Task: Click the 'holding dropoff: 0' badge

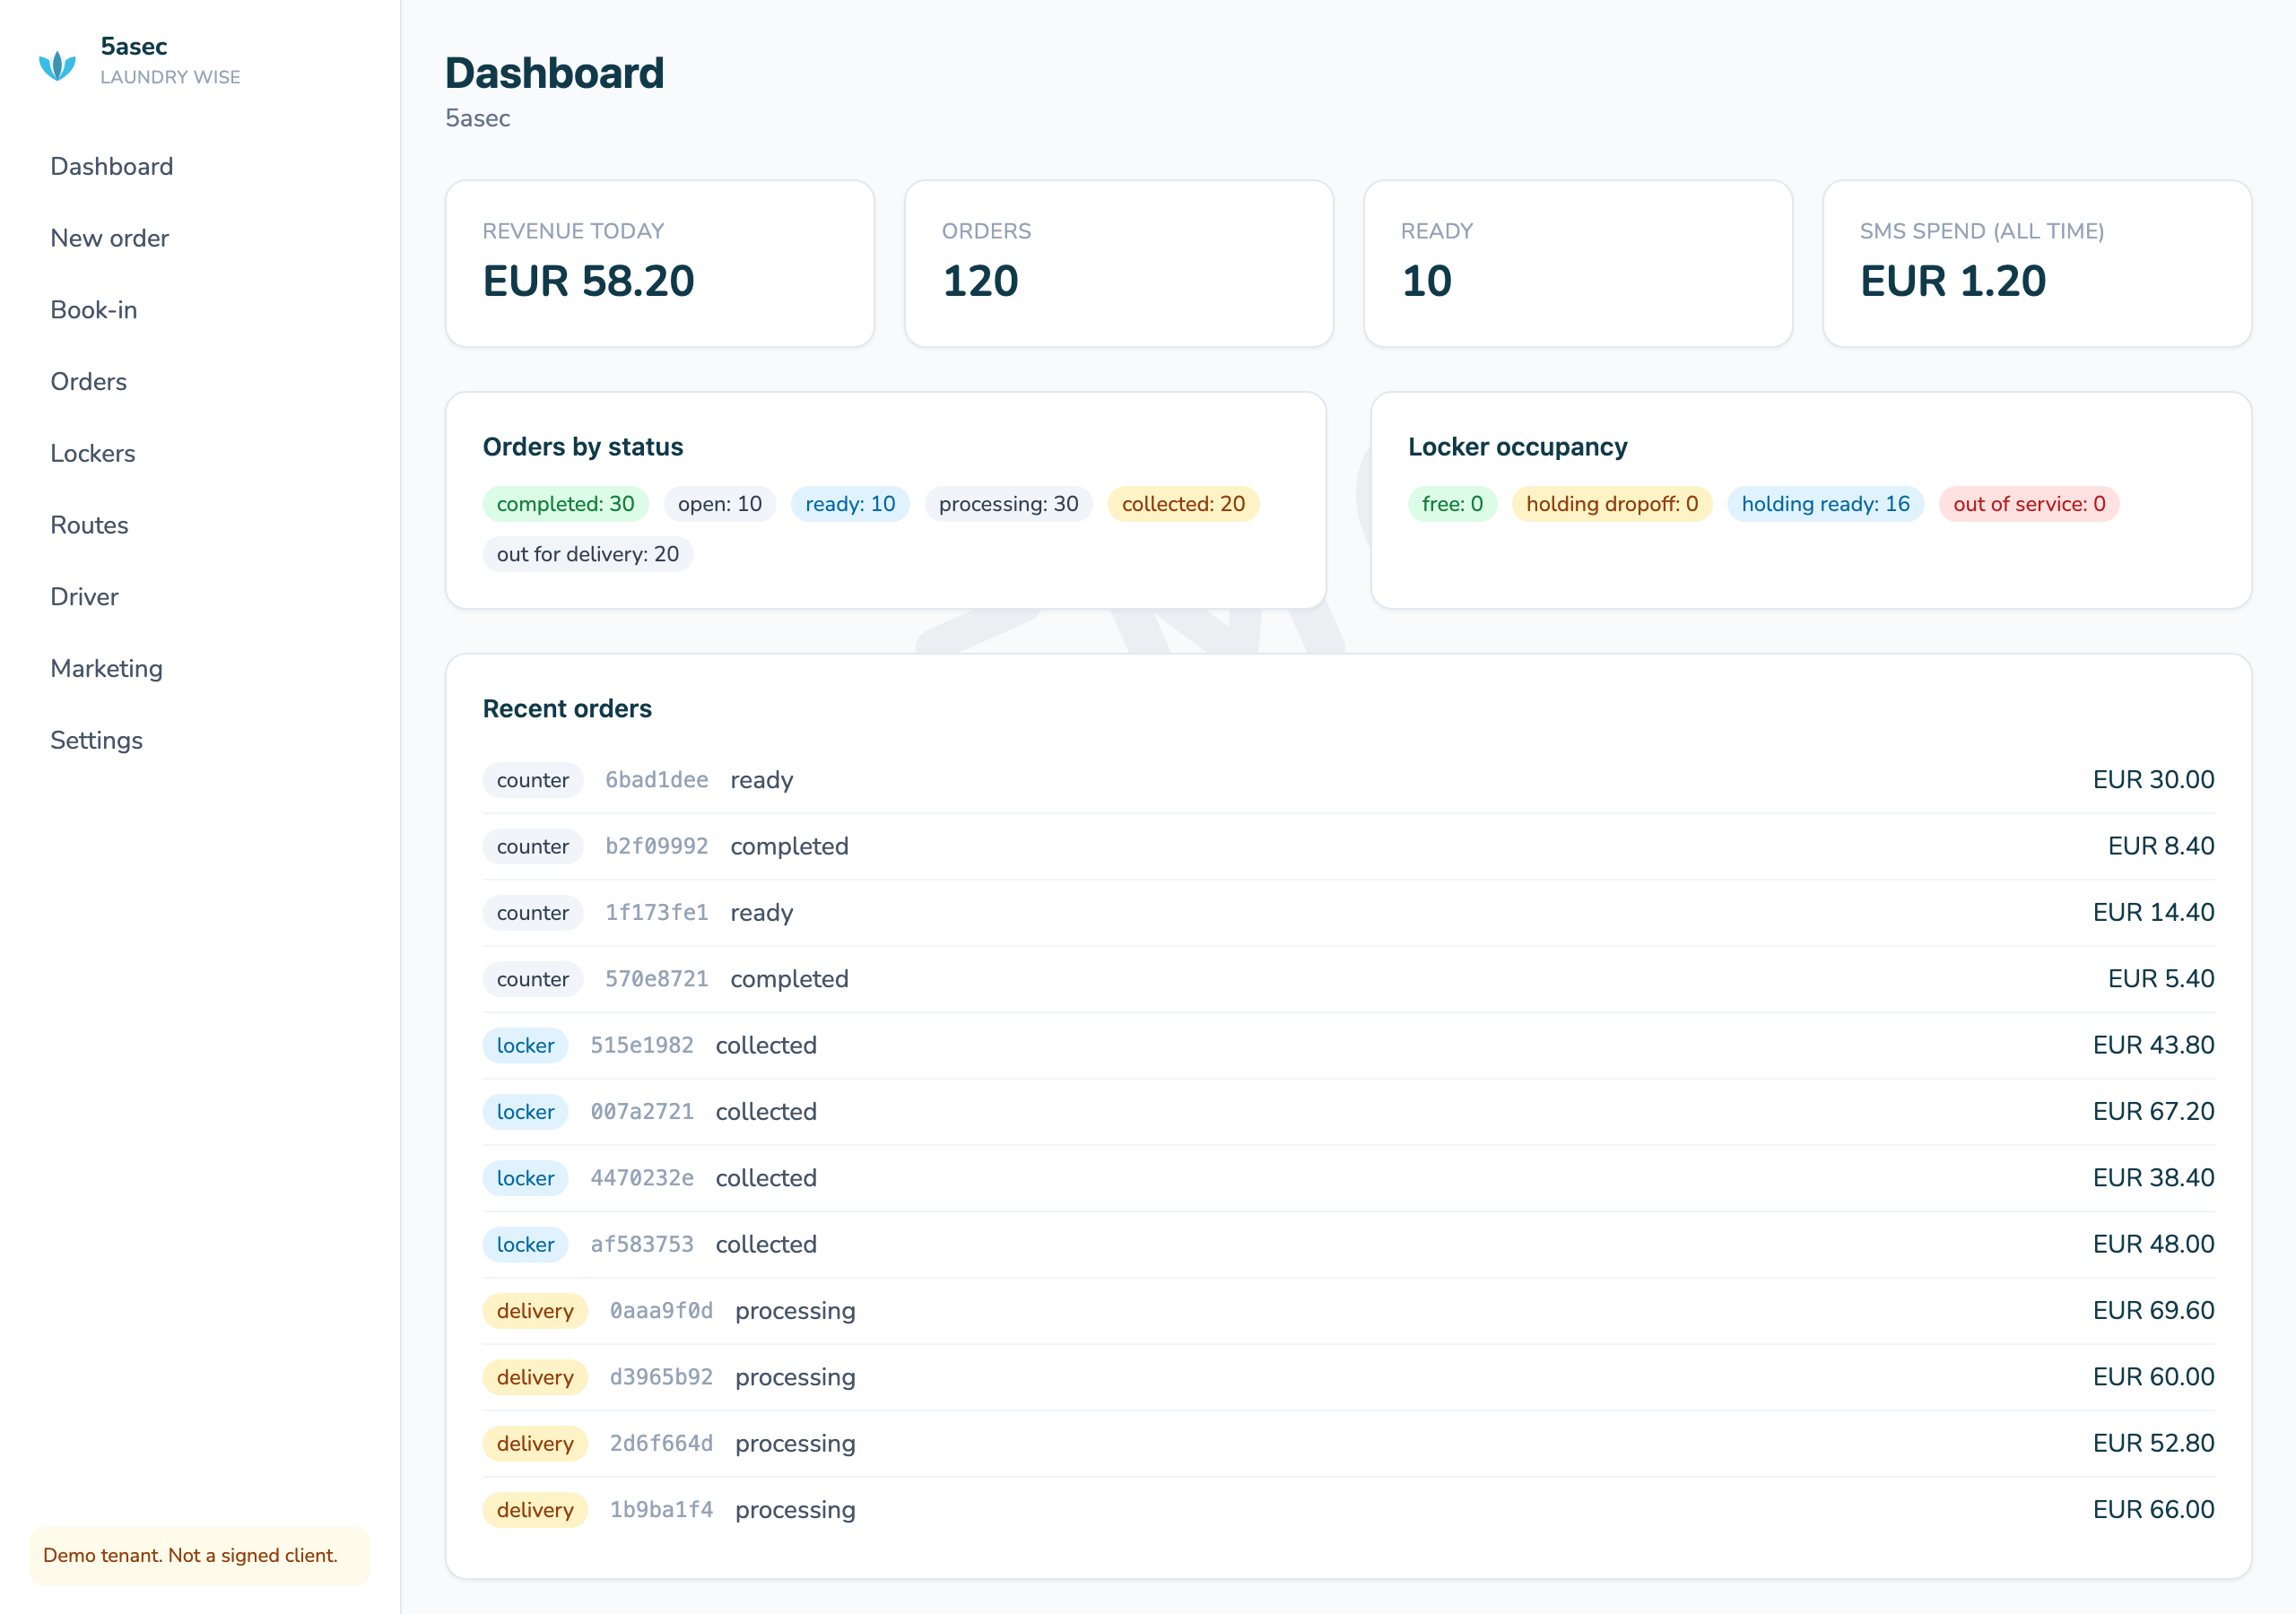Action: 1612,504
